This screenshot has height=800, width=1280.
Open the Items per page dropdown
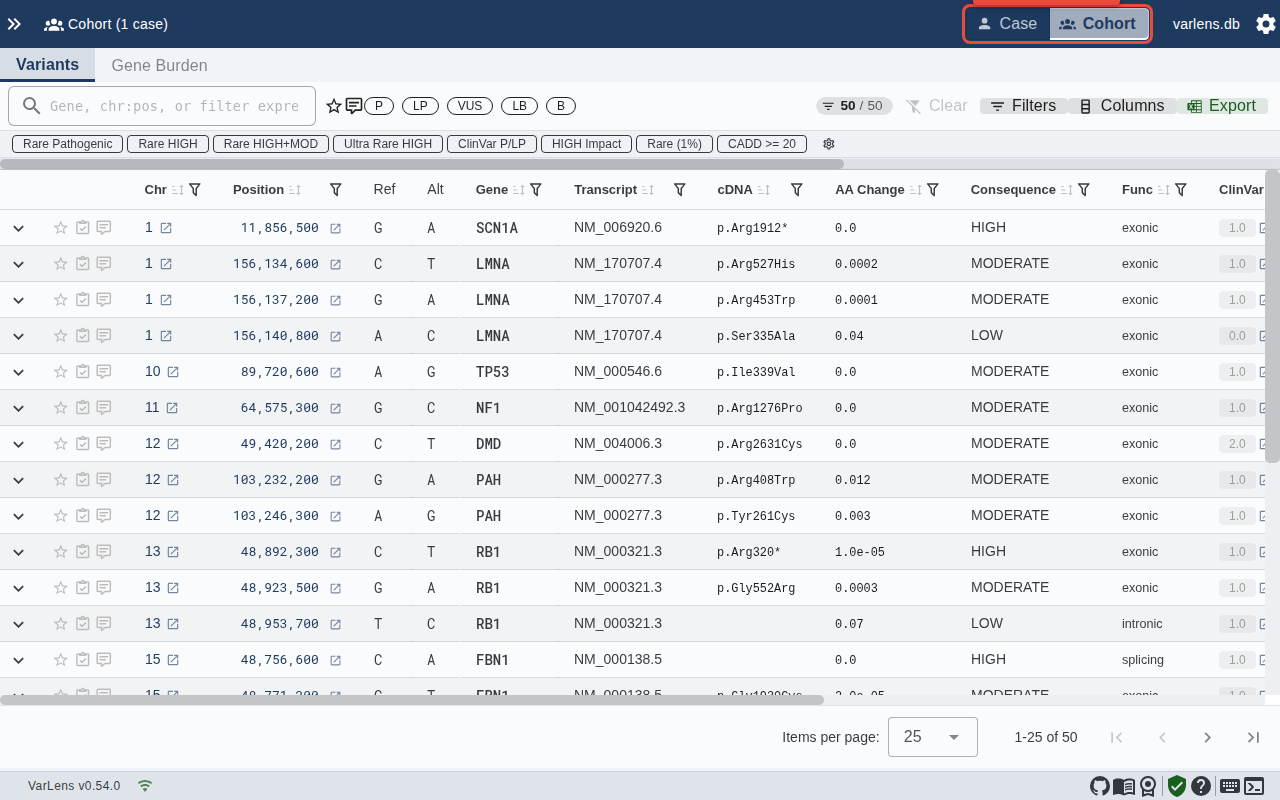tap(932, 737)
